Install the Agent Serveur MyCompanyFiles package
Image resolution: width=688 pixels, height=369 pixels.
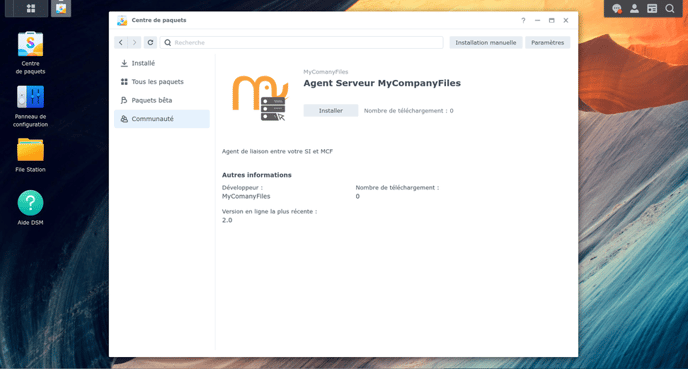coord(331,111)
